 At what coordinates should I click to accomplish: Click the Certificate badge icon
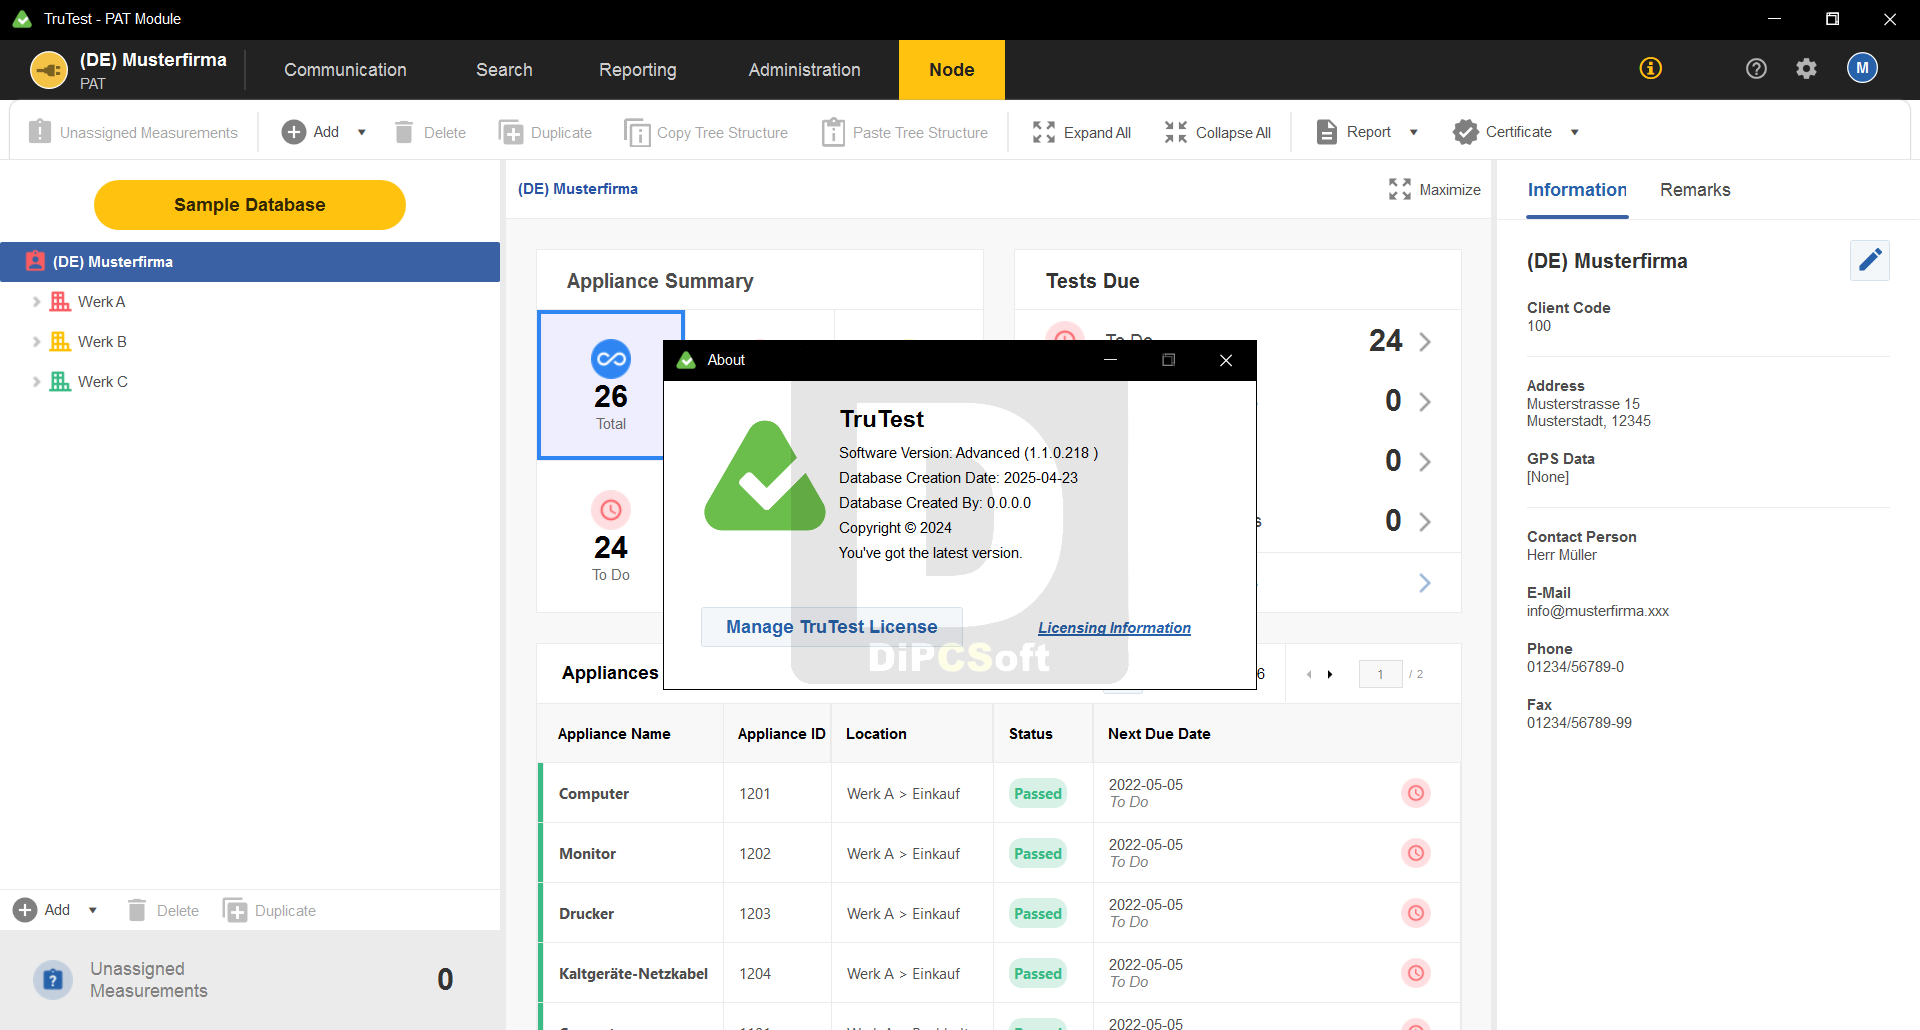1465,132
